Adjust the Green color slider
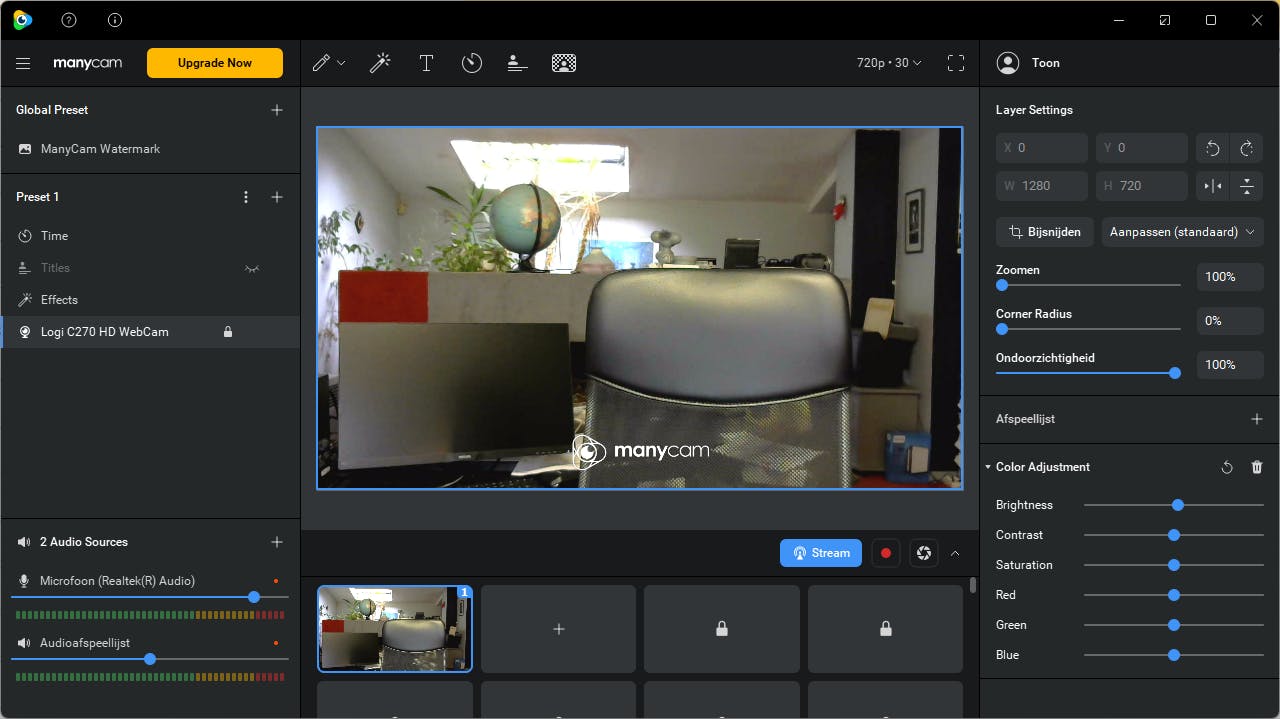 click(x=1174, y=625)
